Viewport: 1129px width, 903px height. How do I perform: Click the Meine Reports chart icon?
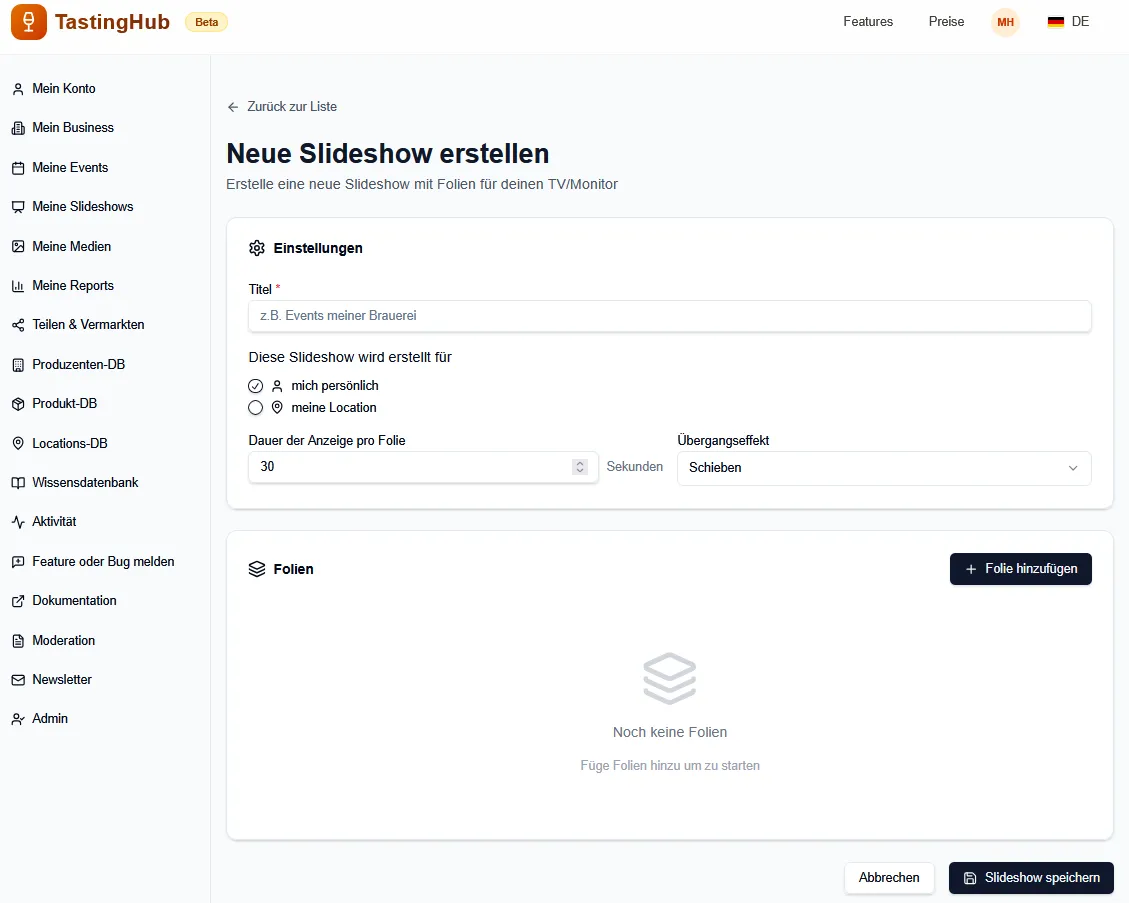[17, 286]
